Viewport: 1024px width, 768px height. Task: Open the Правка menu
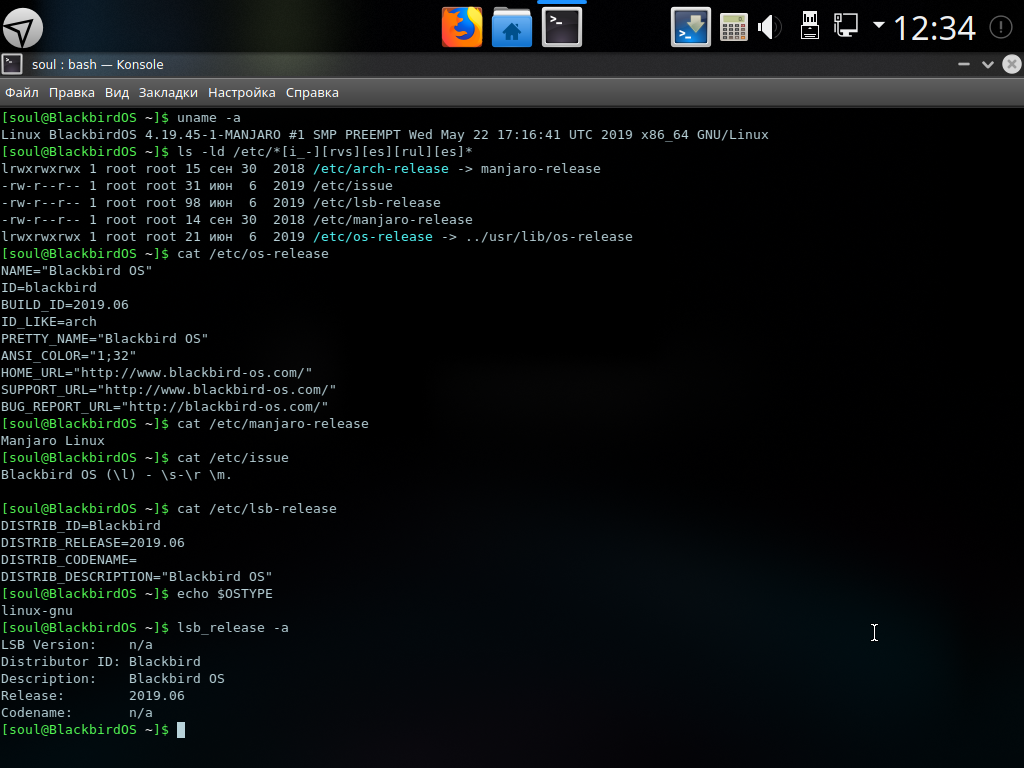pos(72,93)
